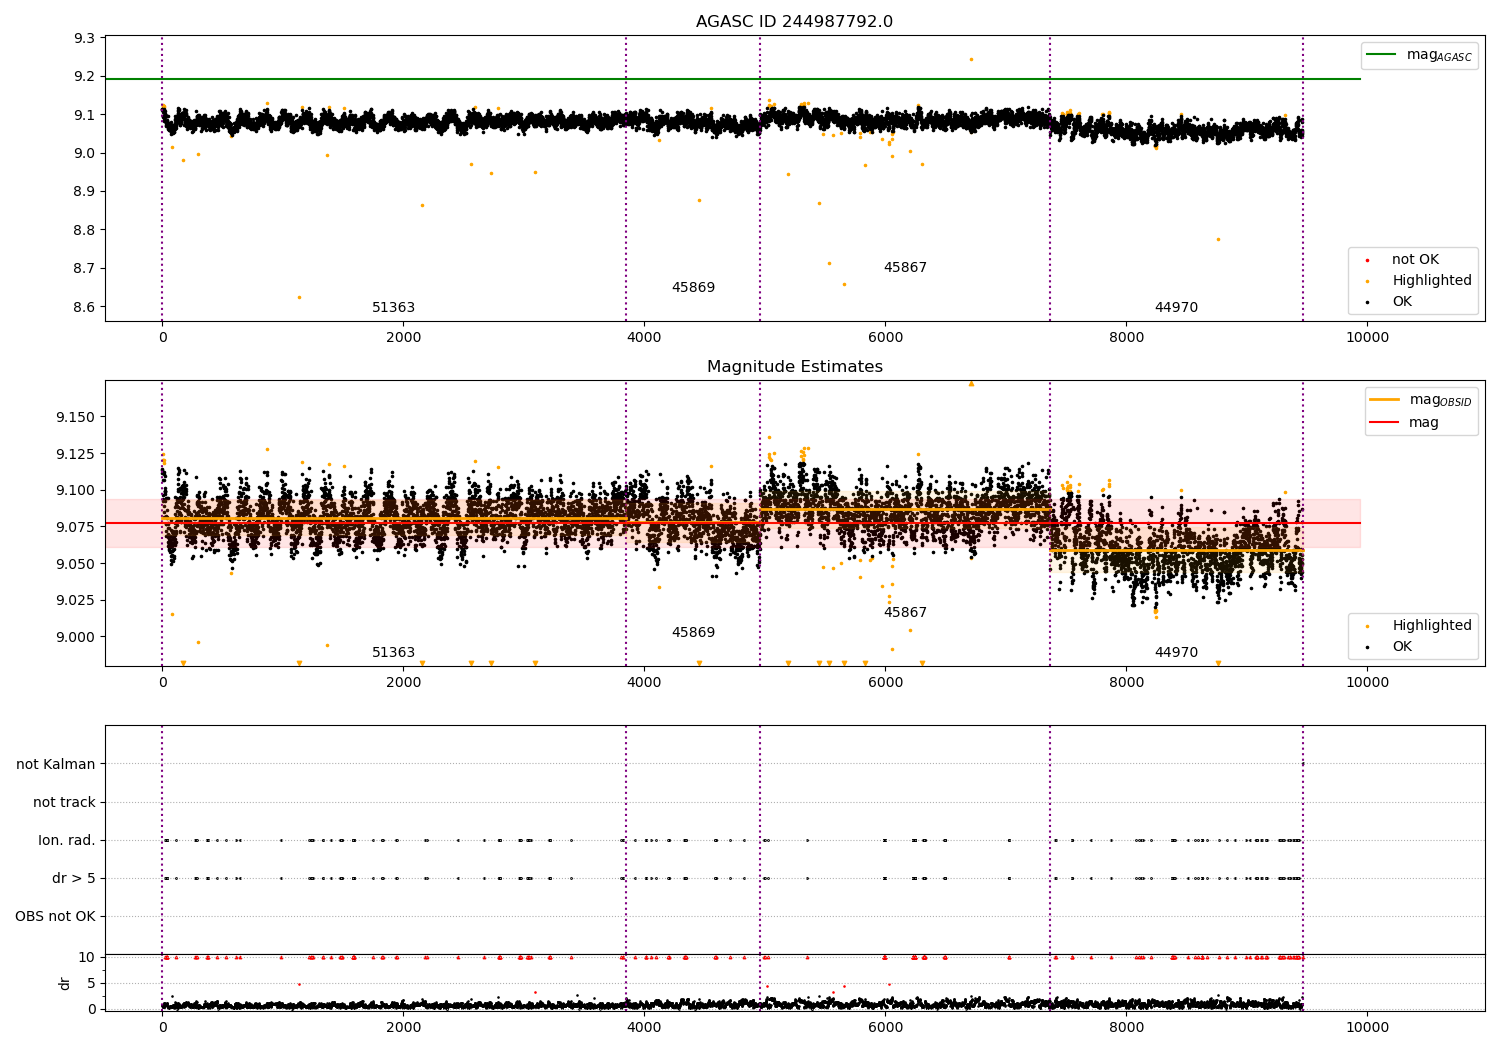1500x1050 pixels.
Task: Click the 'dr > 5' axis label
Action: pyautogui.click(x=74, y=878)
